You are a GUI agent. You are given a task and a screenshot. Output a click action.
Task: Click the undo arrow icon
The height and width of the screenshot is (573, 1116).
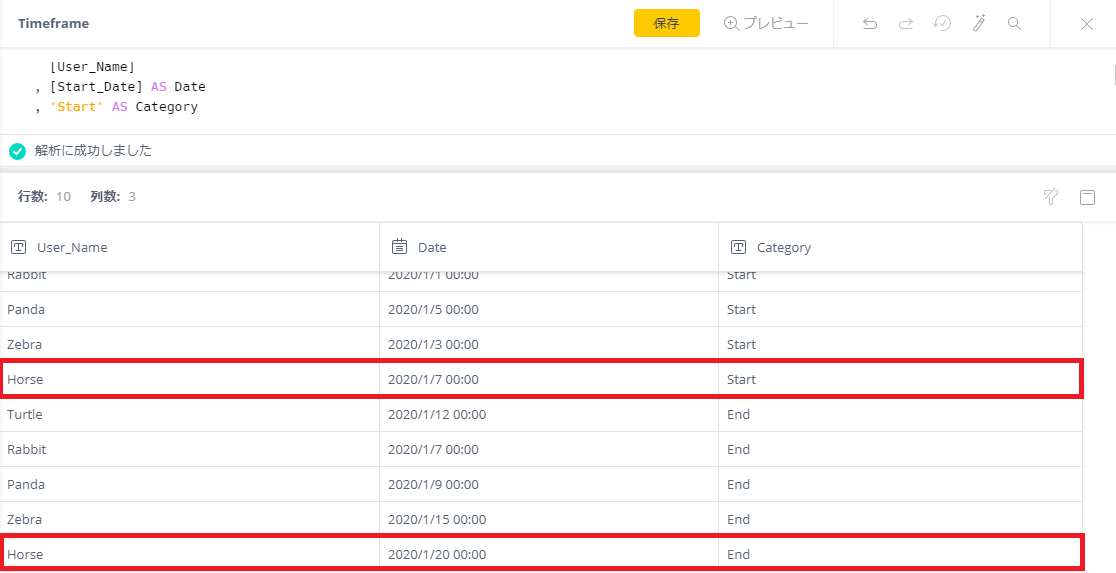[x=870, y=23]
